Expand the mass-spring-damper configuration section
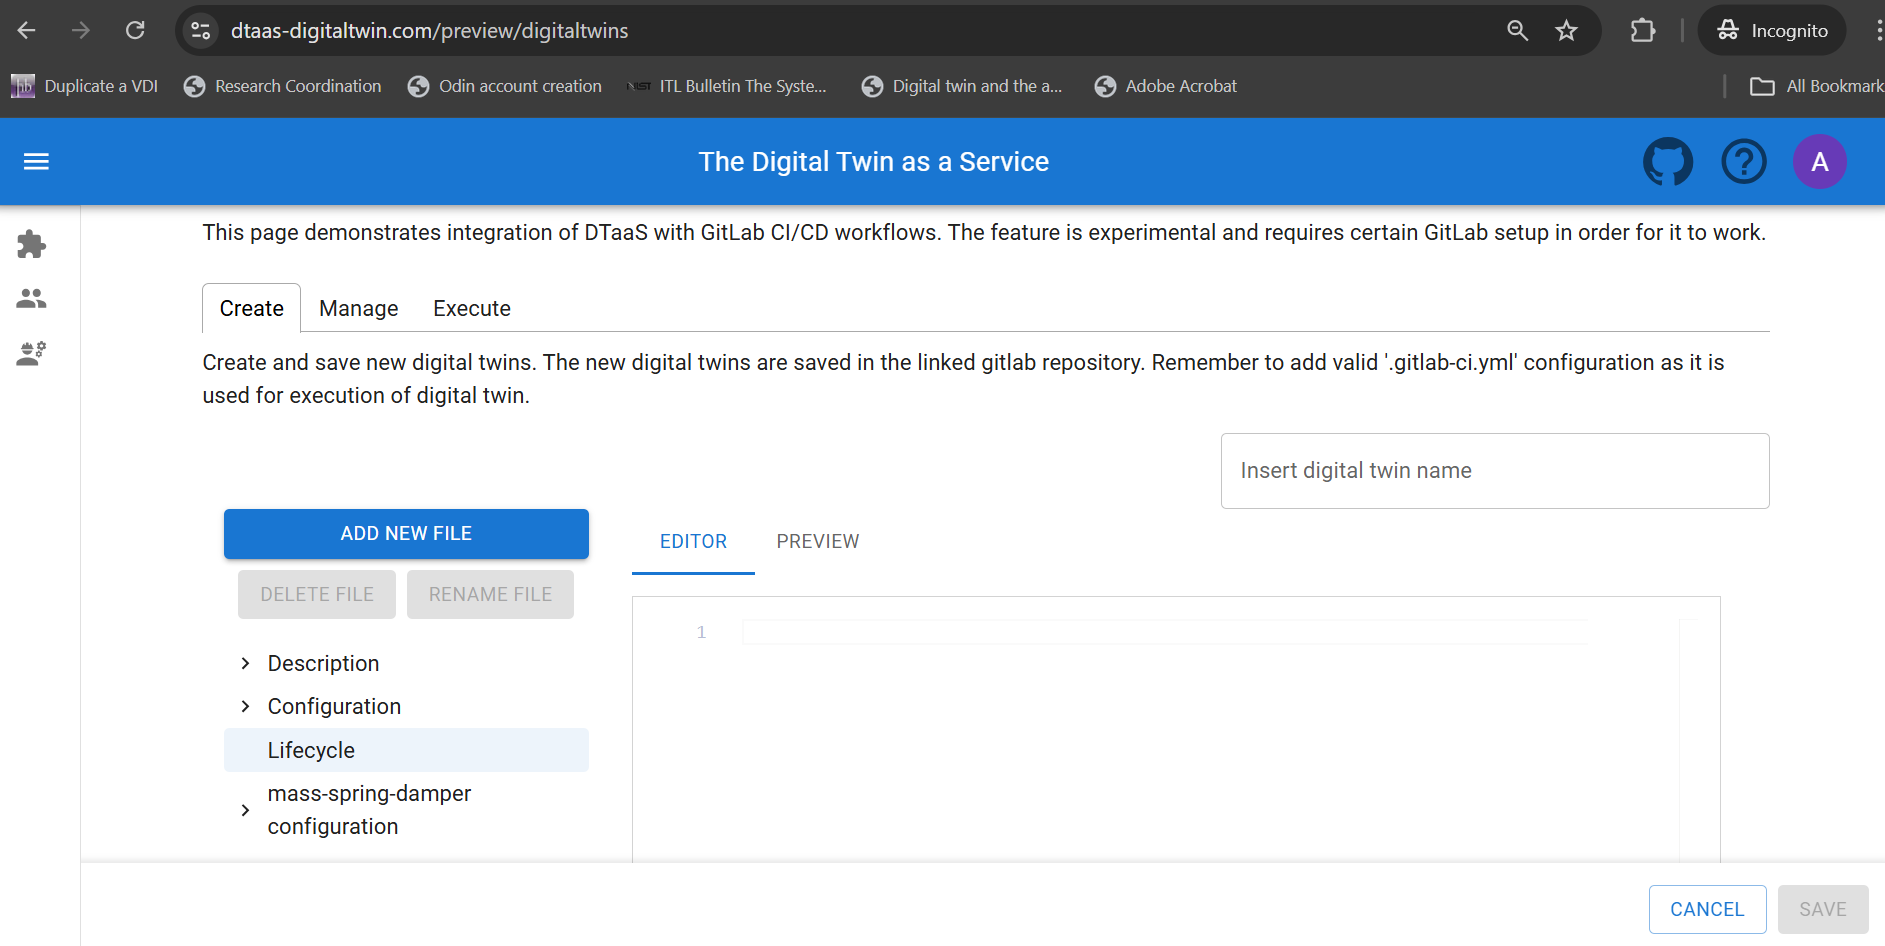 246,810
